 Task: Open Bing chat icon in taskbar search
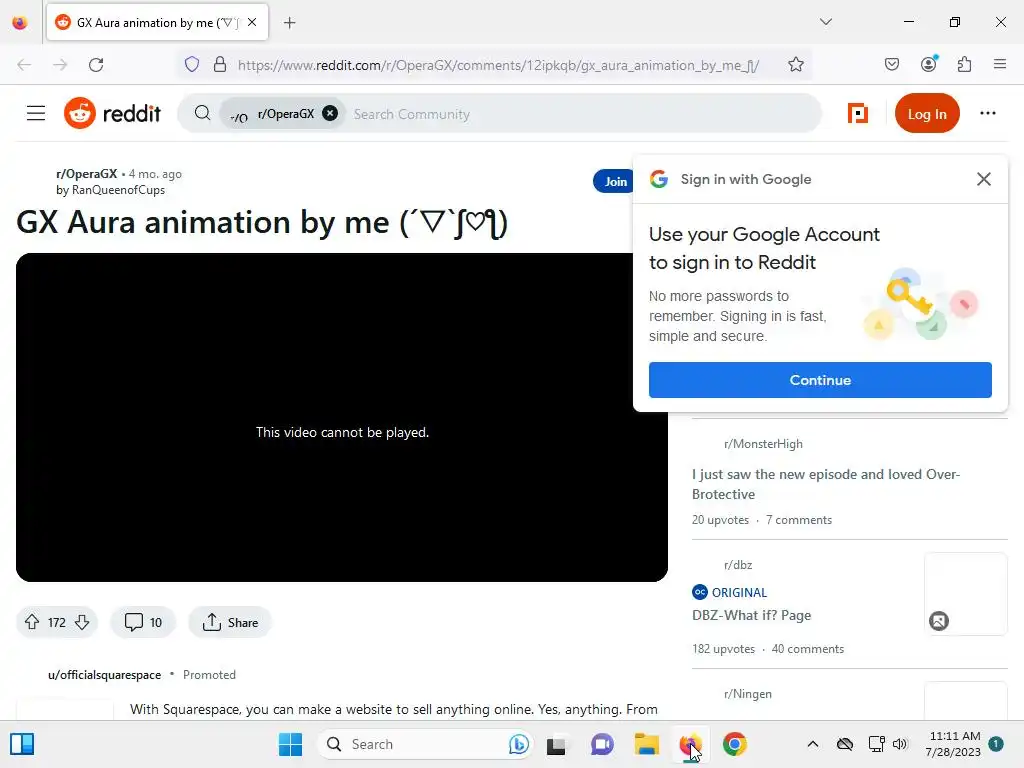(519, 744)
